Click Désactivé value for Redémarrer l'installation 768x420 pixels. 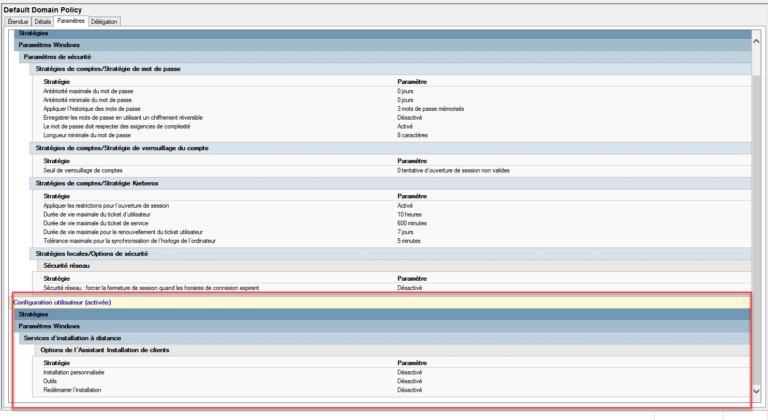coord(409,390)
